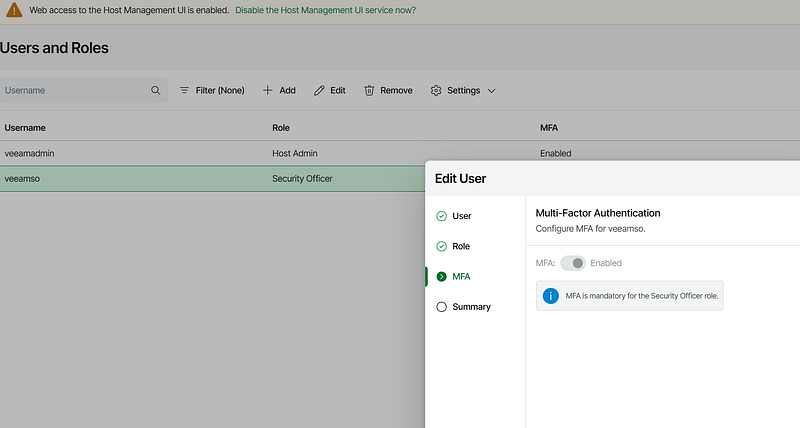Select the veeamso user row
800x428 pixels.
[x=200, y=178]
